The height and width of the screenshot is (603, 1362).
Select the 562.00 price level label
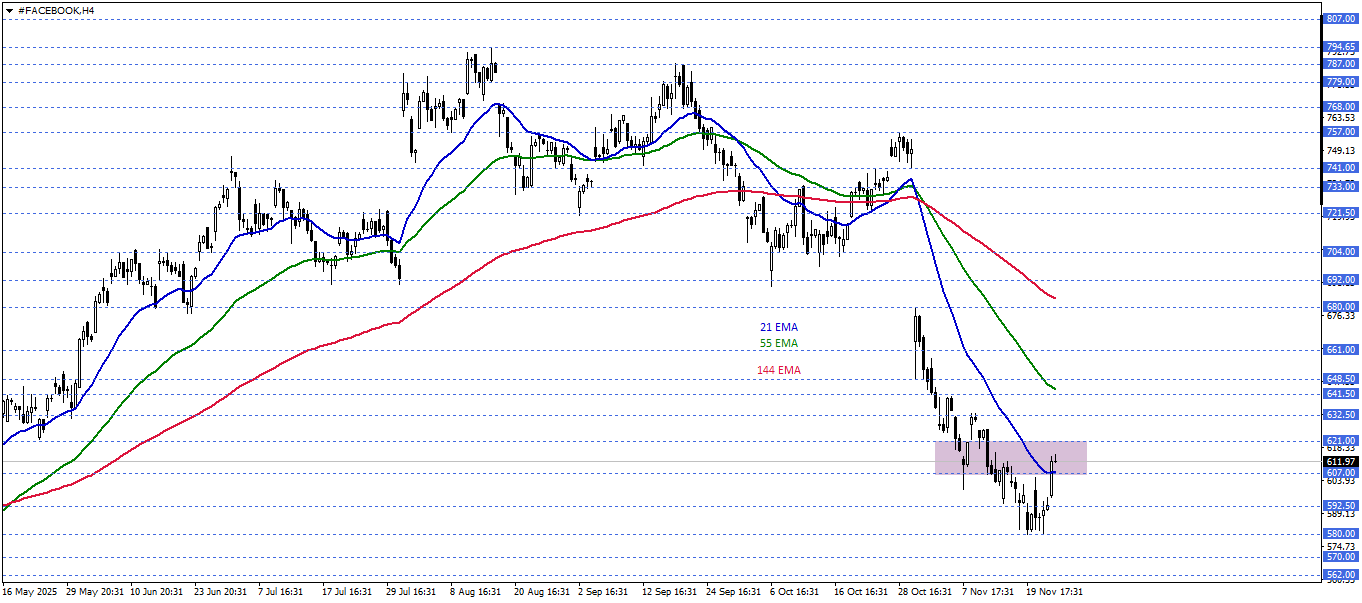(x=1340, y=574)
